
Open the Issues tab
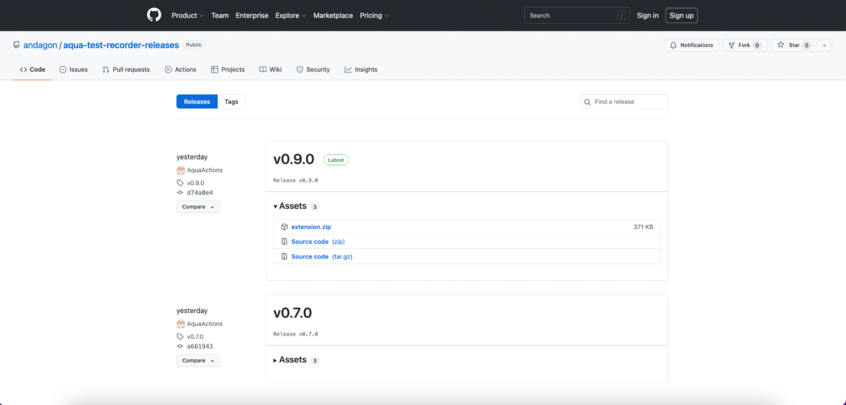73,70
